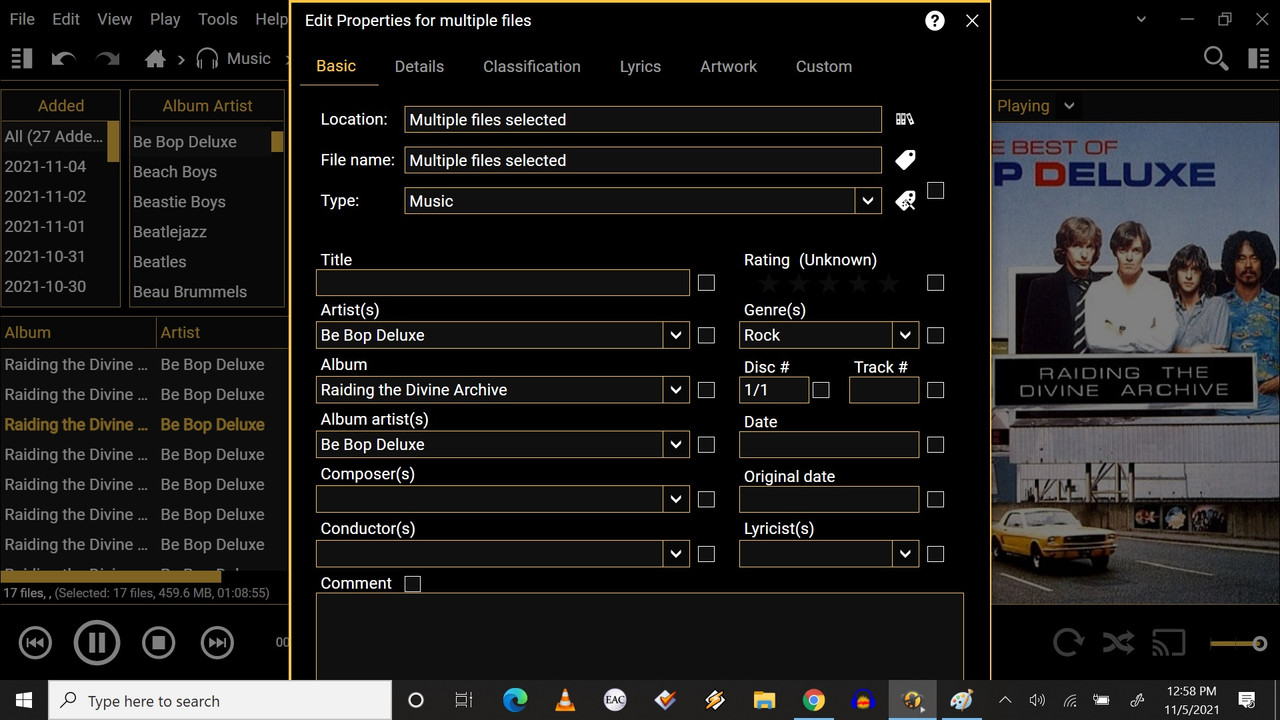This screenshot has width=1280, height=720.
Task: Open File Explorer from taskbar
Action: 764,700
